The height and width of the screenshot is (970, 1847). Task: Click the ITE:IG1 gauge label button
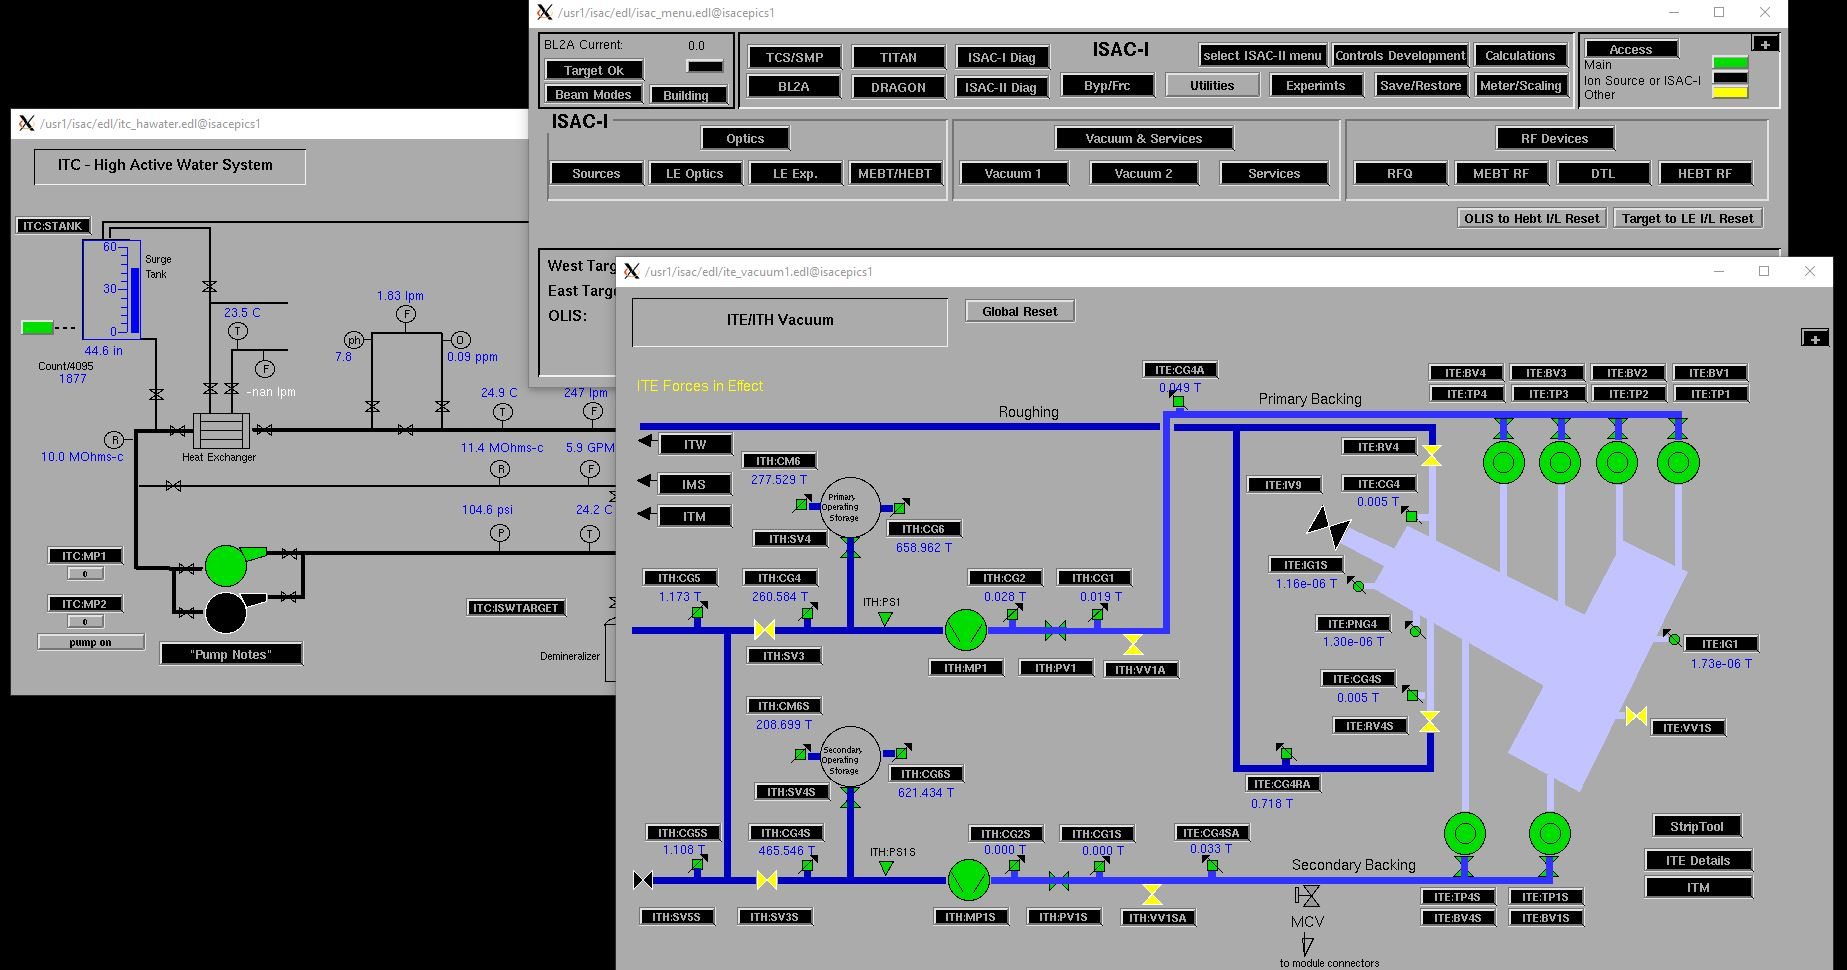[1720, 644]
